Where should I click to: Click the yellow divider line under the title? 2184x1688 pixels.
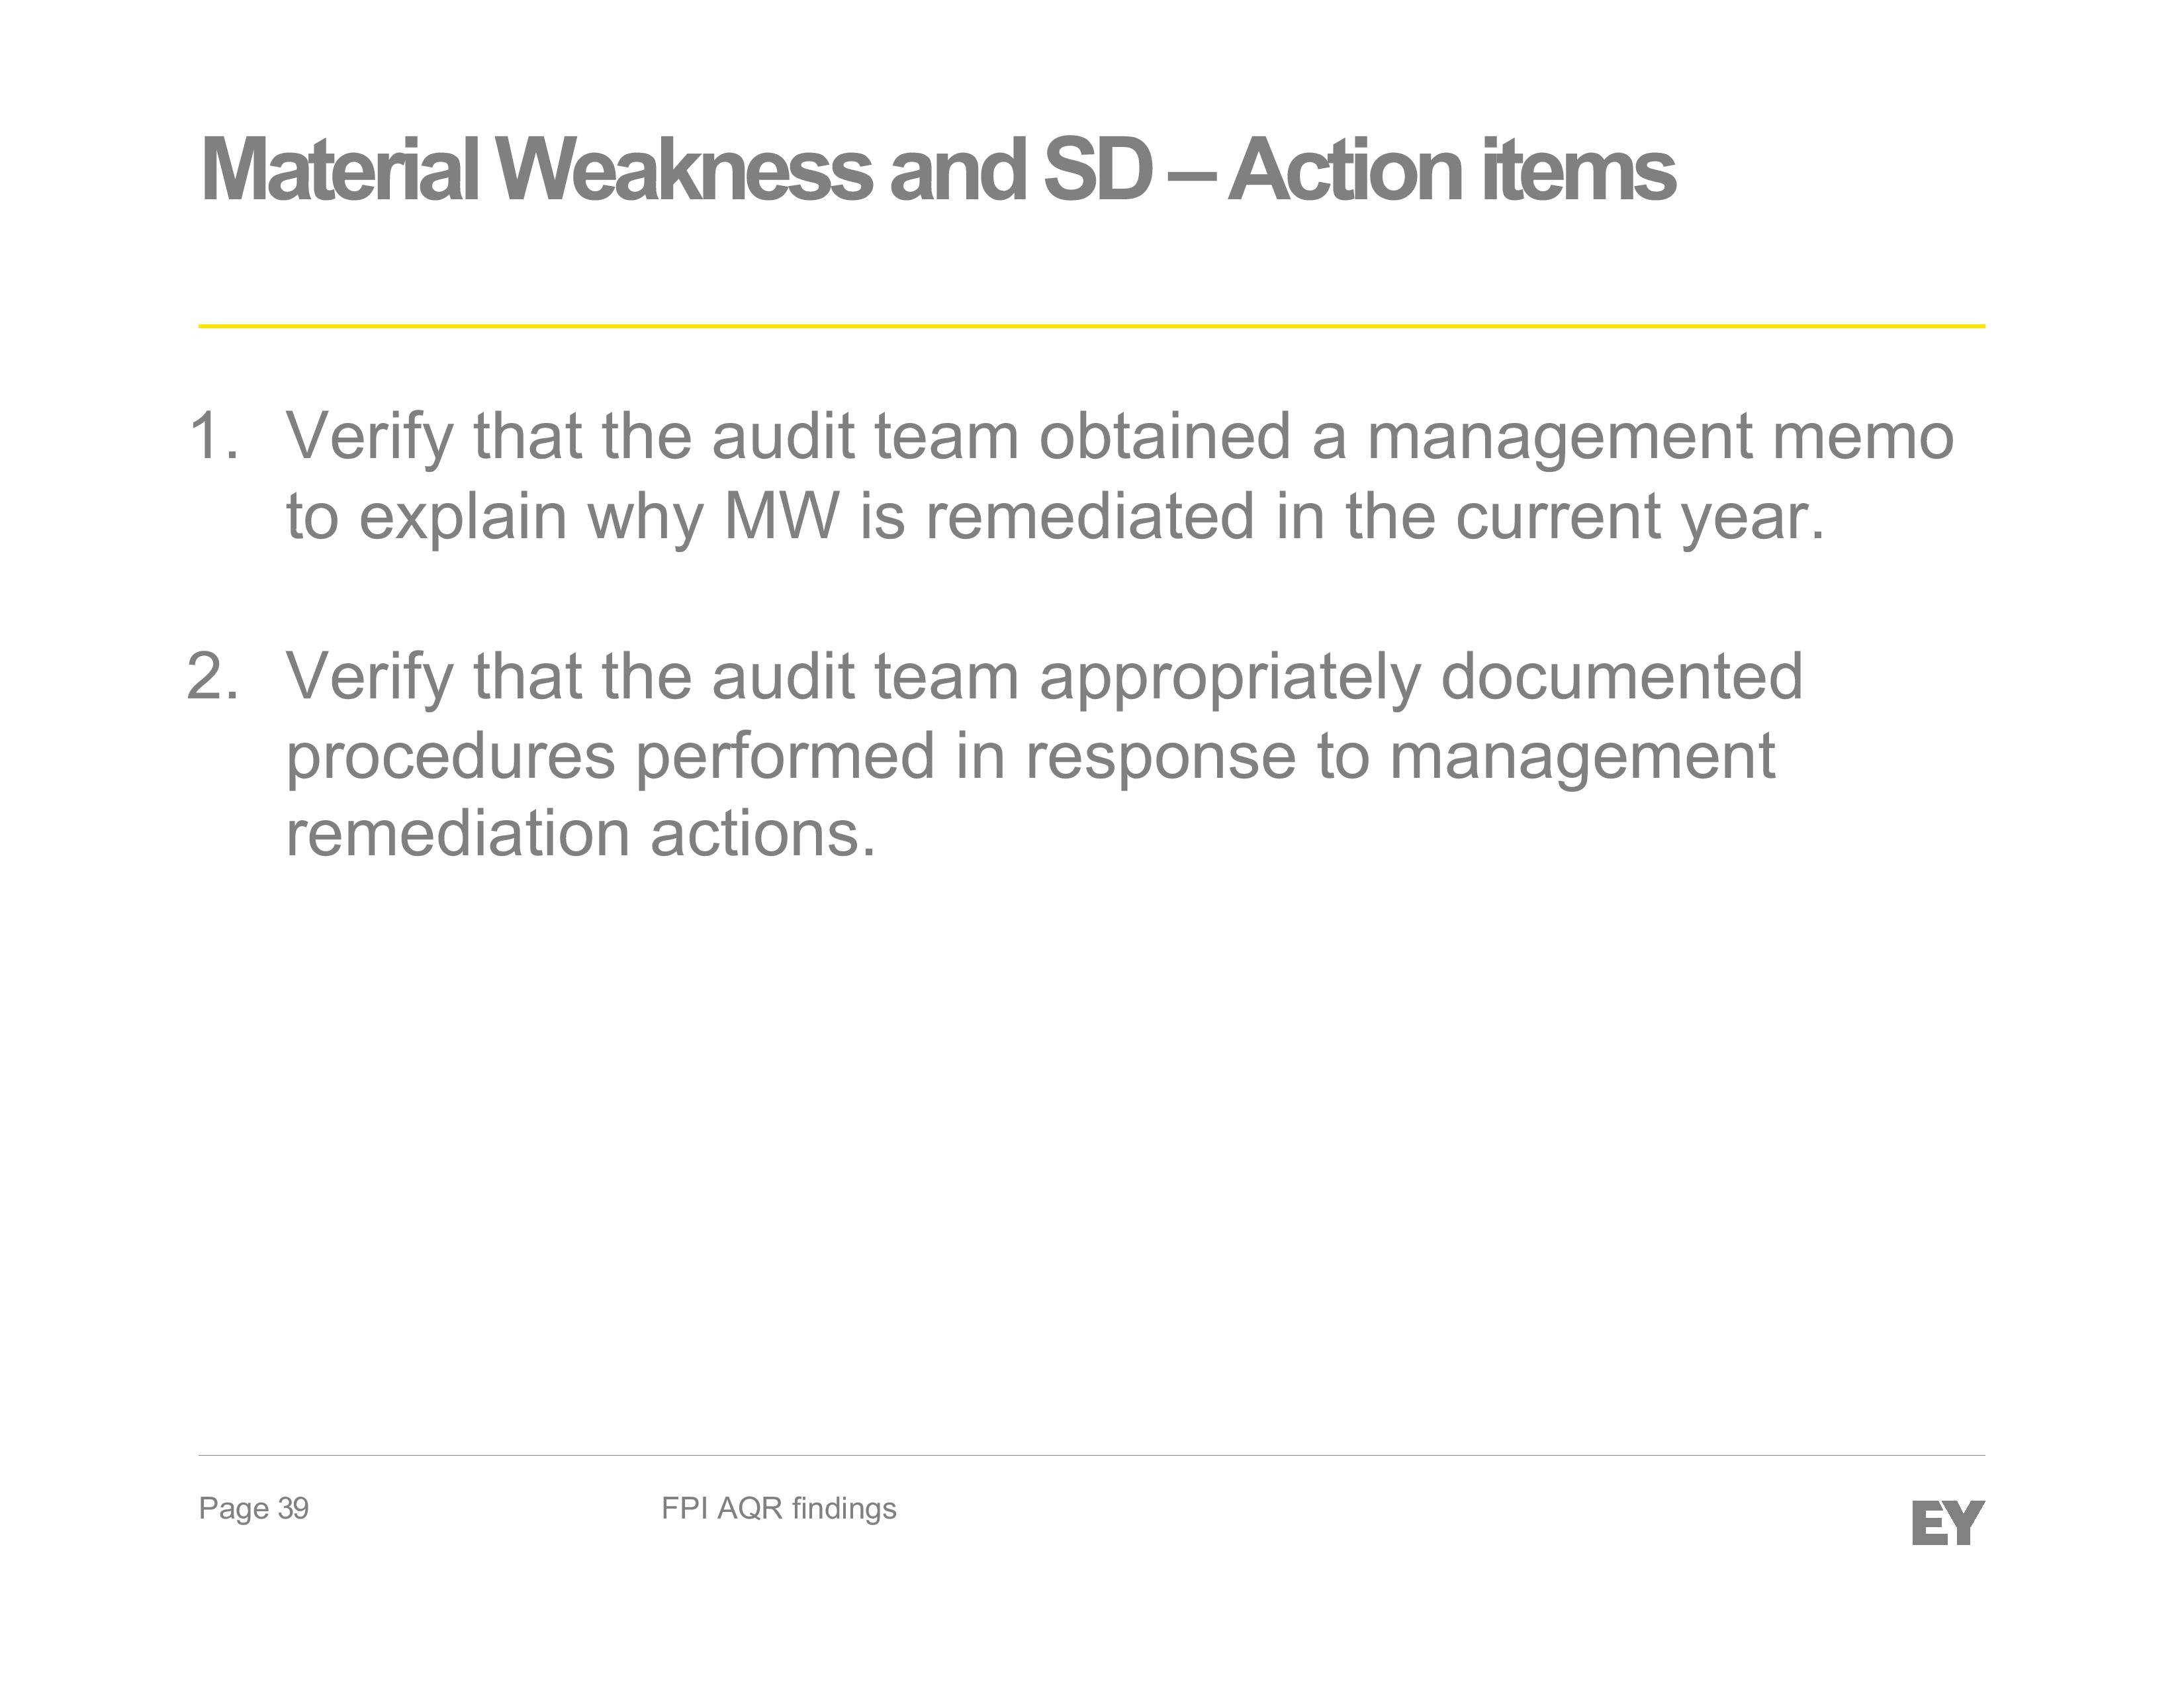[x=1091, y=326]
